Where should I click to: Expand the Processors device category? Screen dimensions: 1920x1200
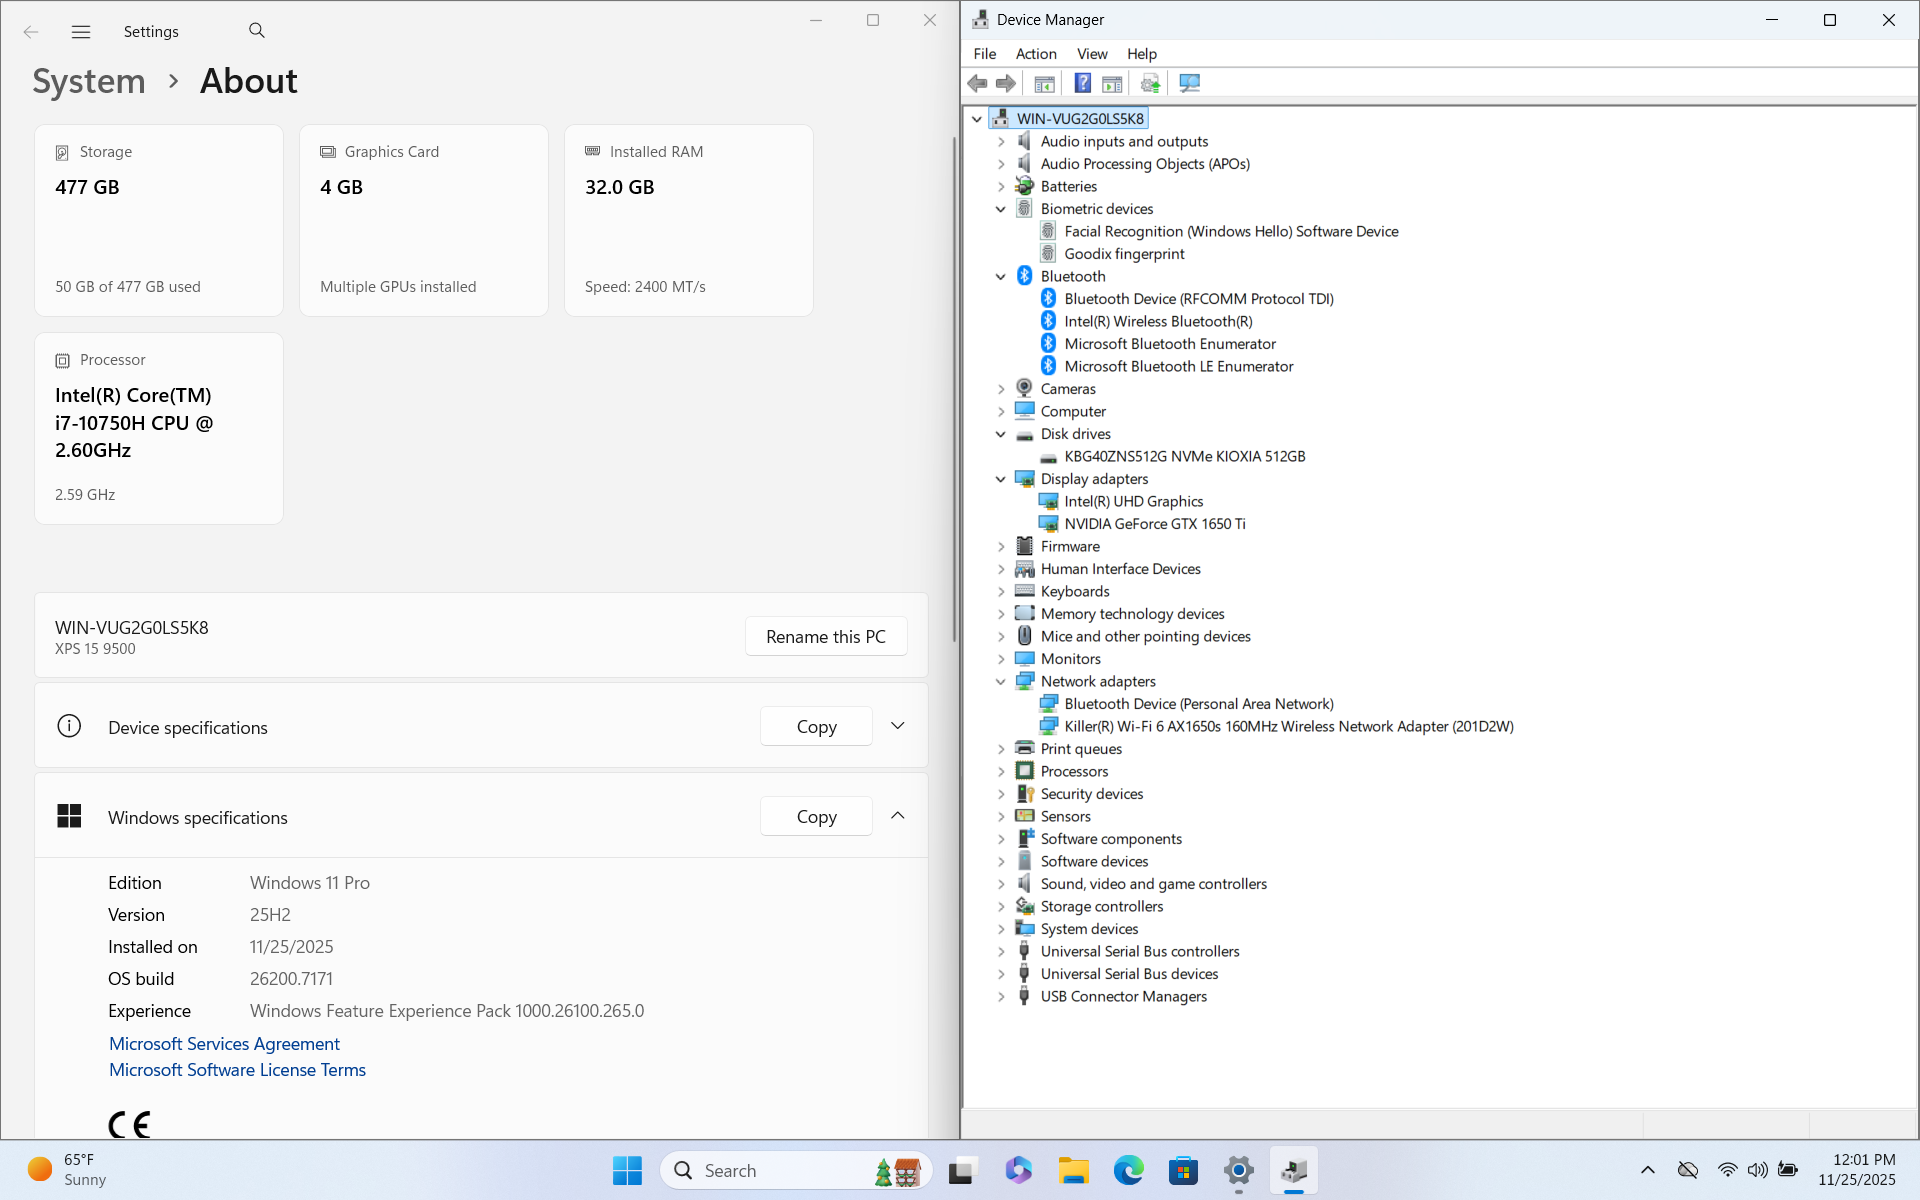(x=1000, y=772)
